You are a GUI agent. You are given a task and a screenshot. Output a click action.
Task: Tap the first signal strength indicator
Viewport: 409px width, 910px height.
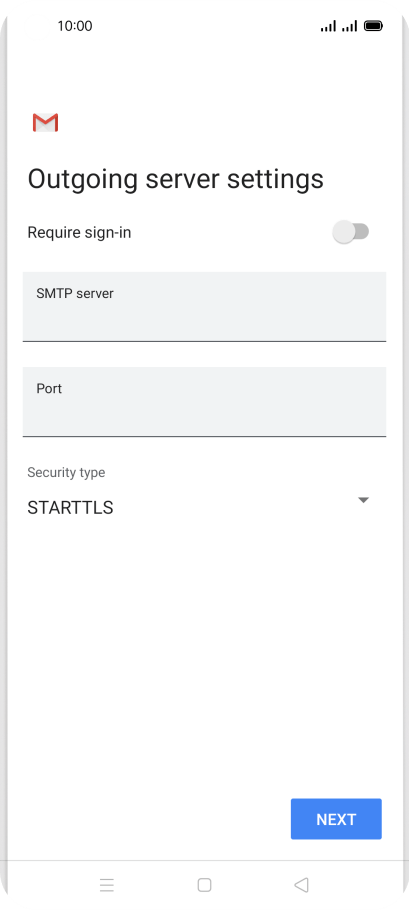pyautogui.click(x=328, y=26)
